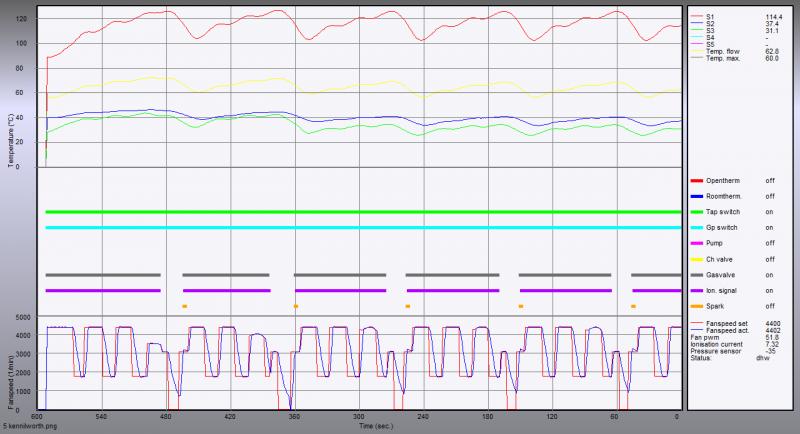Click the first orange spark marker on chart
Viewport: 800px width, 434px height.
click(x=184, y=305)
